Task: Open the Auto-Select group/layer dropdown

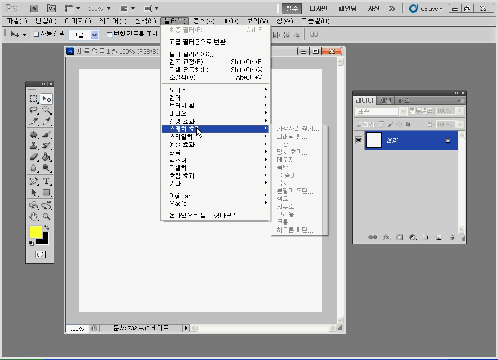Action: [84, 35]
